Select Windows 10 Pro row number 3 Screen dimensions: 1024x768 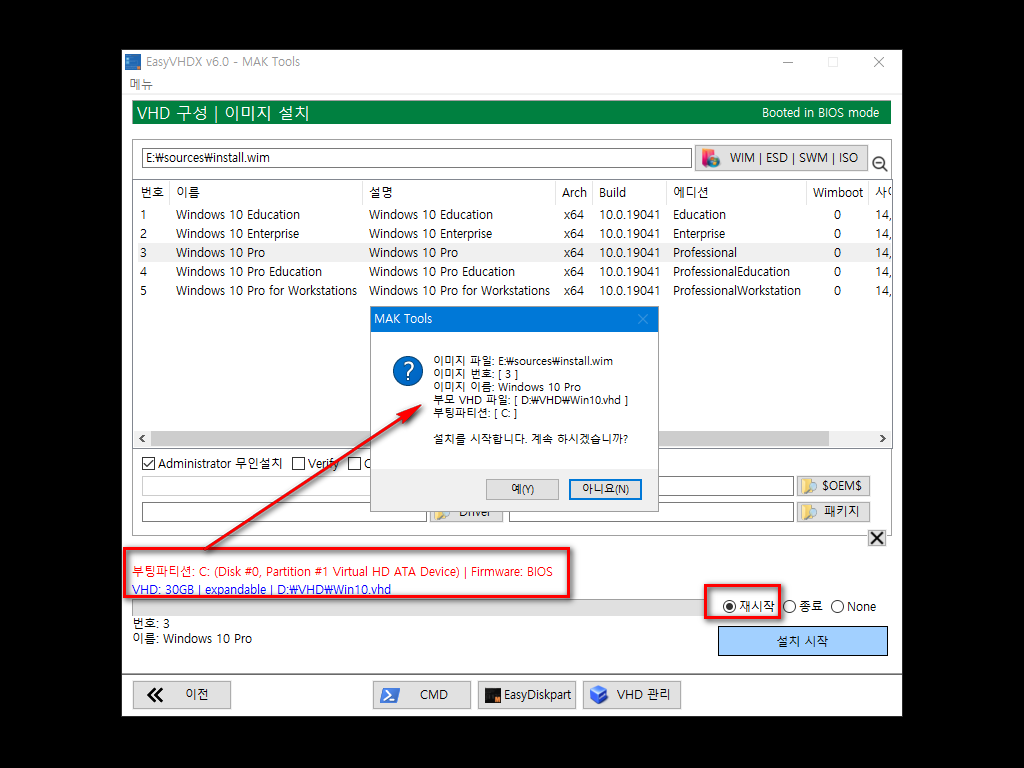[513, 253]
